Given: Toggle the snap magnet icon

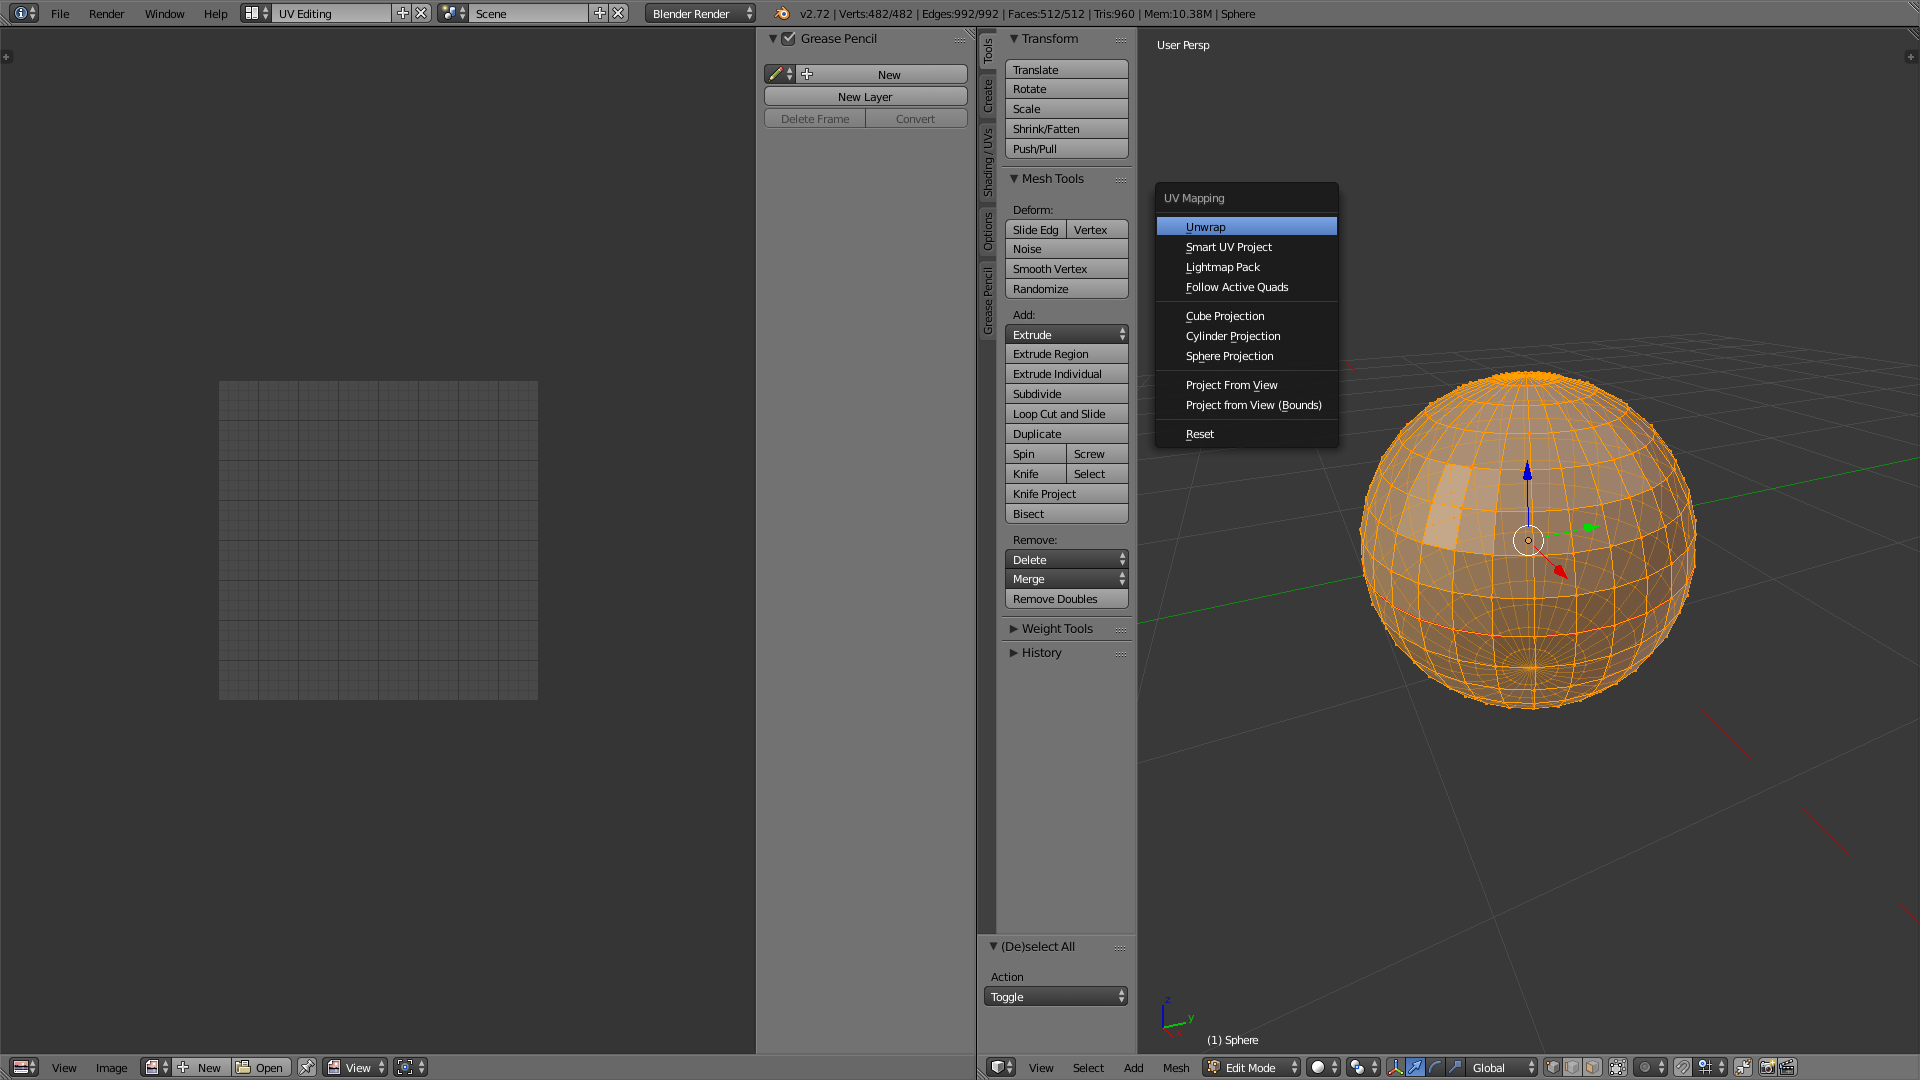Looking at the screenshot, I should (1683, 1067).
